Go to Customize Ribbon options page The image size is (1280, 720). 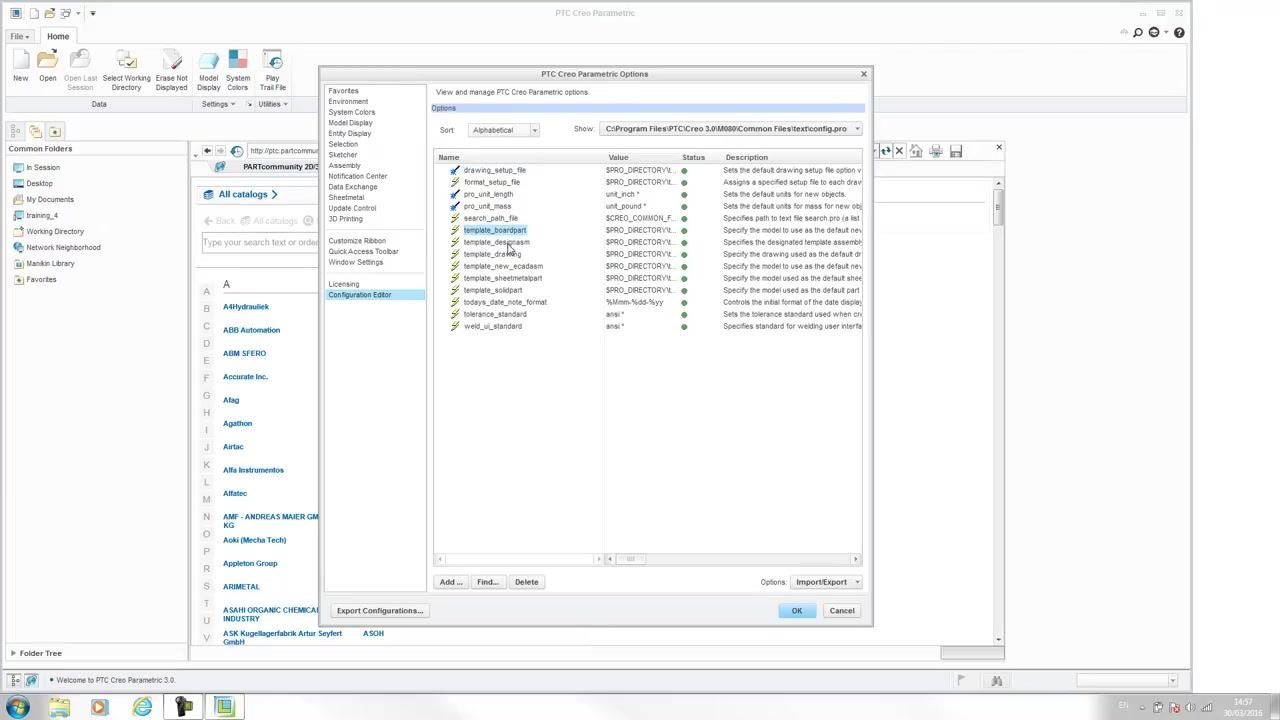tap(357, 241)
